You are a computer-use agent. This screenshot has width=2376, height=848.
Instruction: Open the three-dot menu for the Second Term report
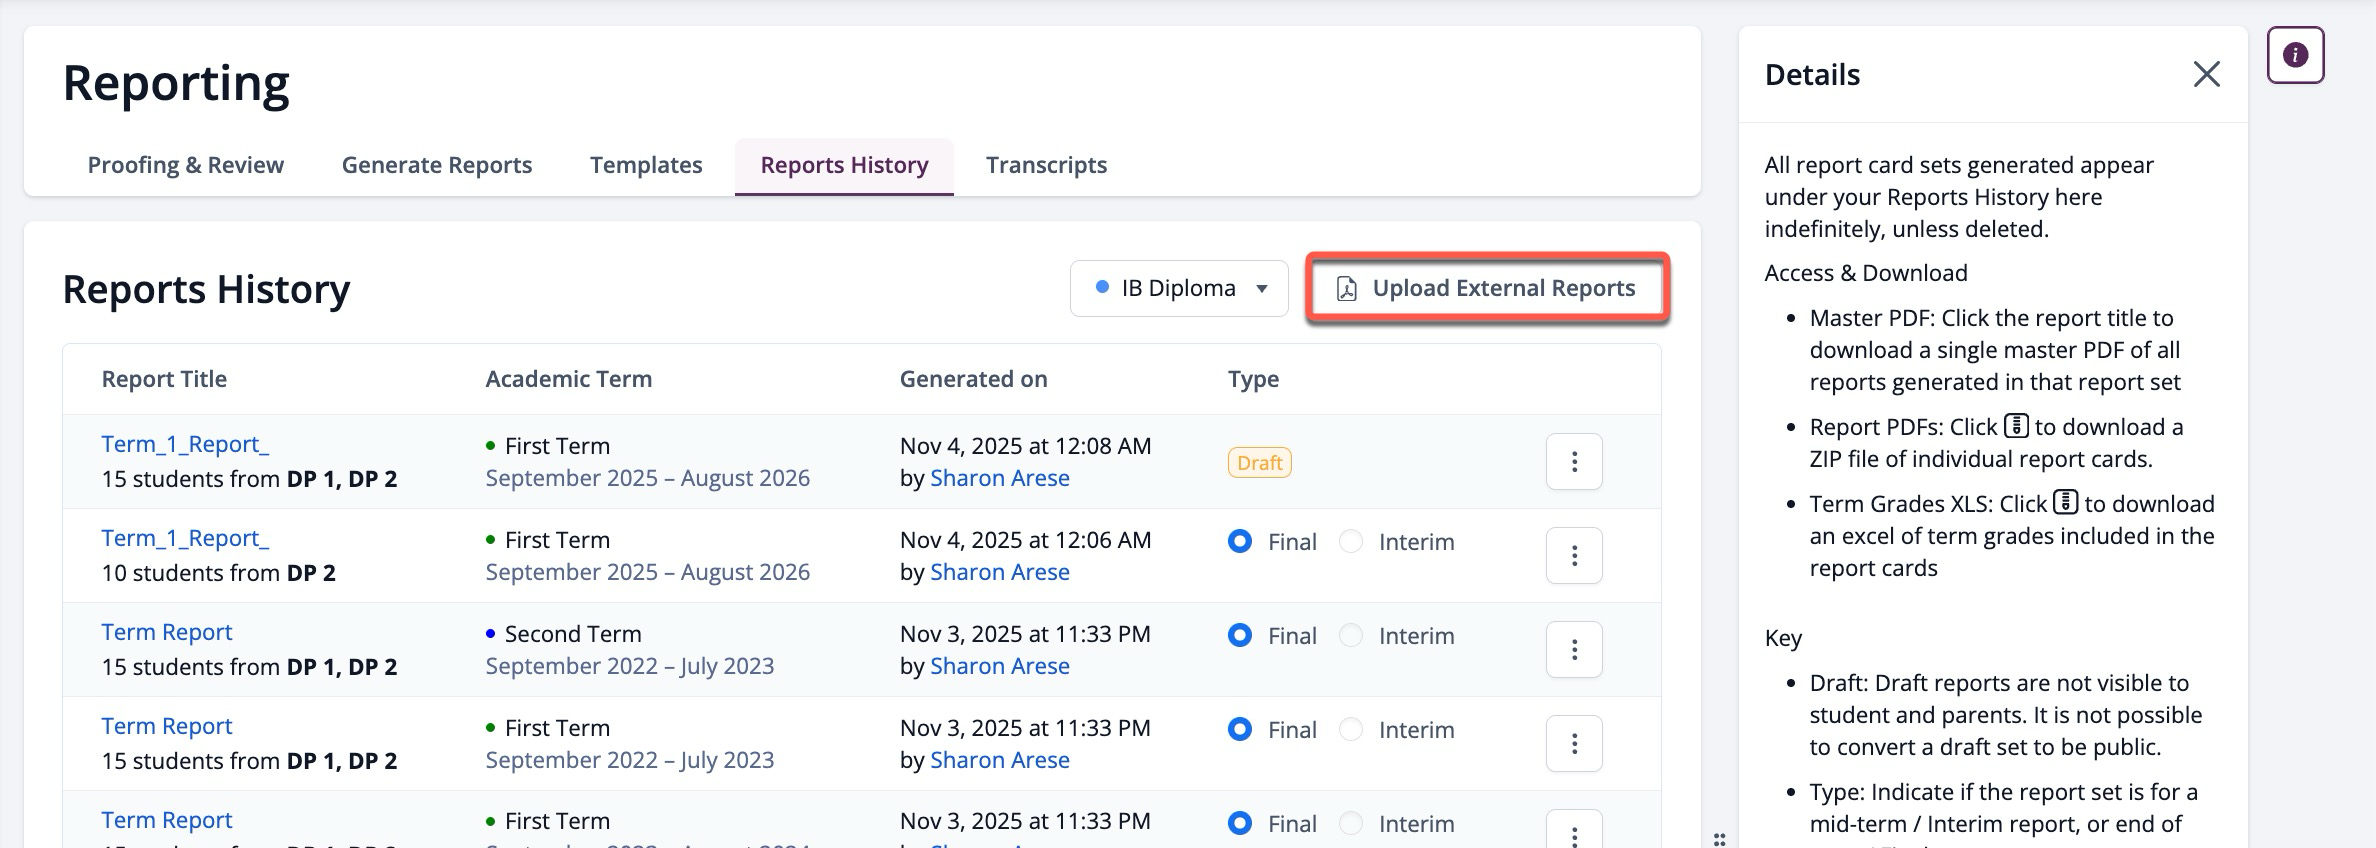coord(1574,650)
